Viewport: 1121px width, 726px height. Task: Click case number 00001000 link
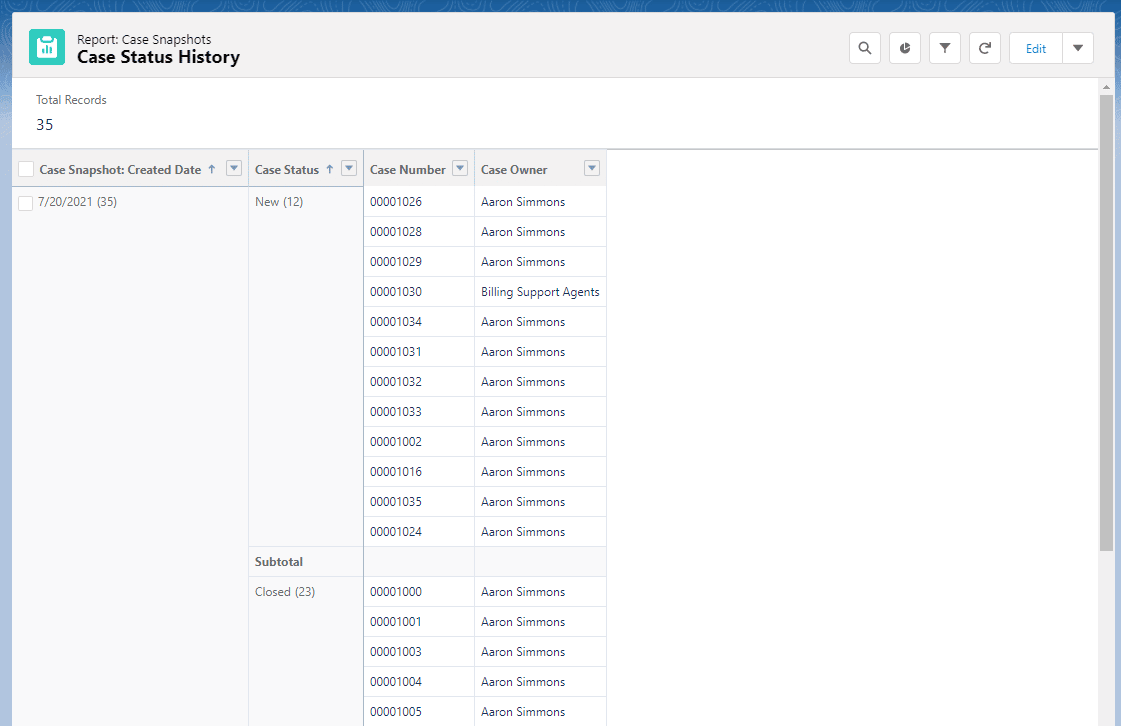pyautogui.click(x=396, y=592)
